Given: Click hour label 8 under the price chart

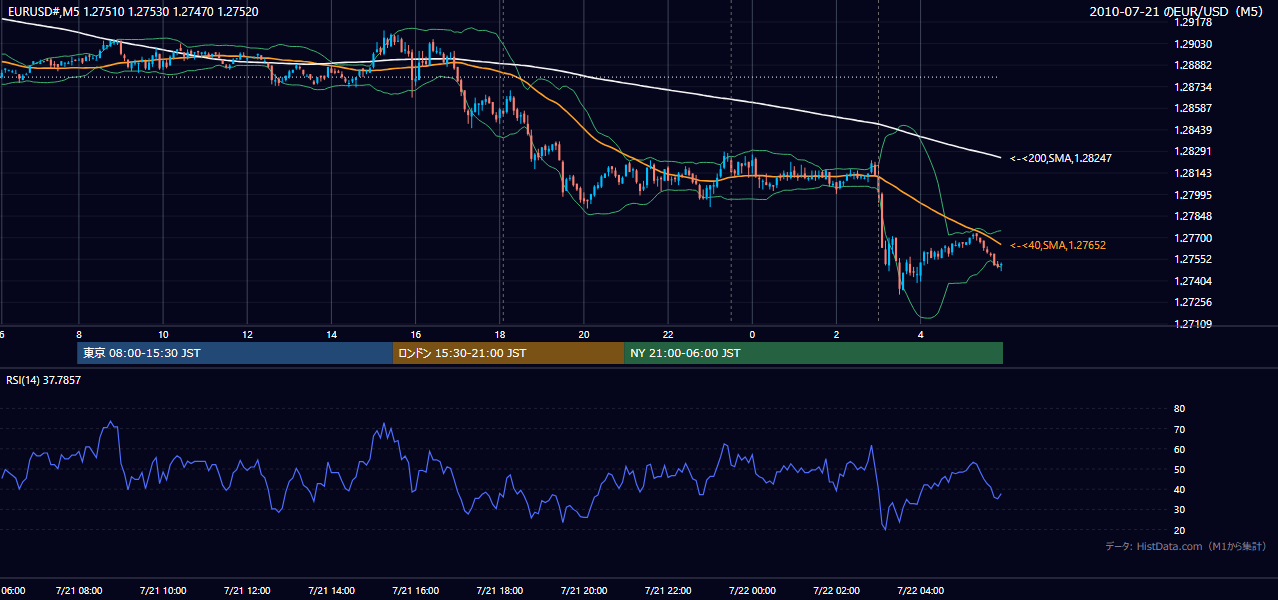Looking at the screenshot, I should click(x=79, y=334).
